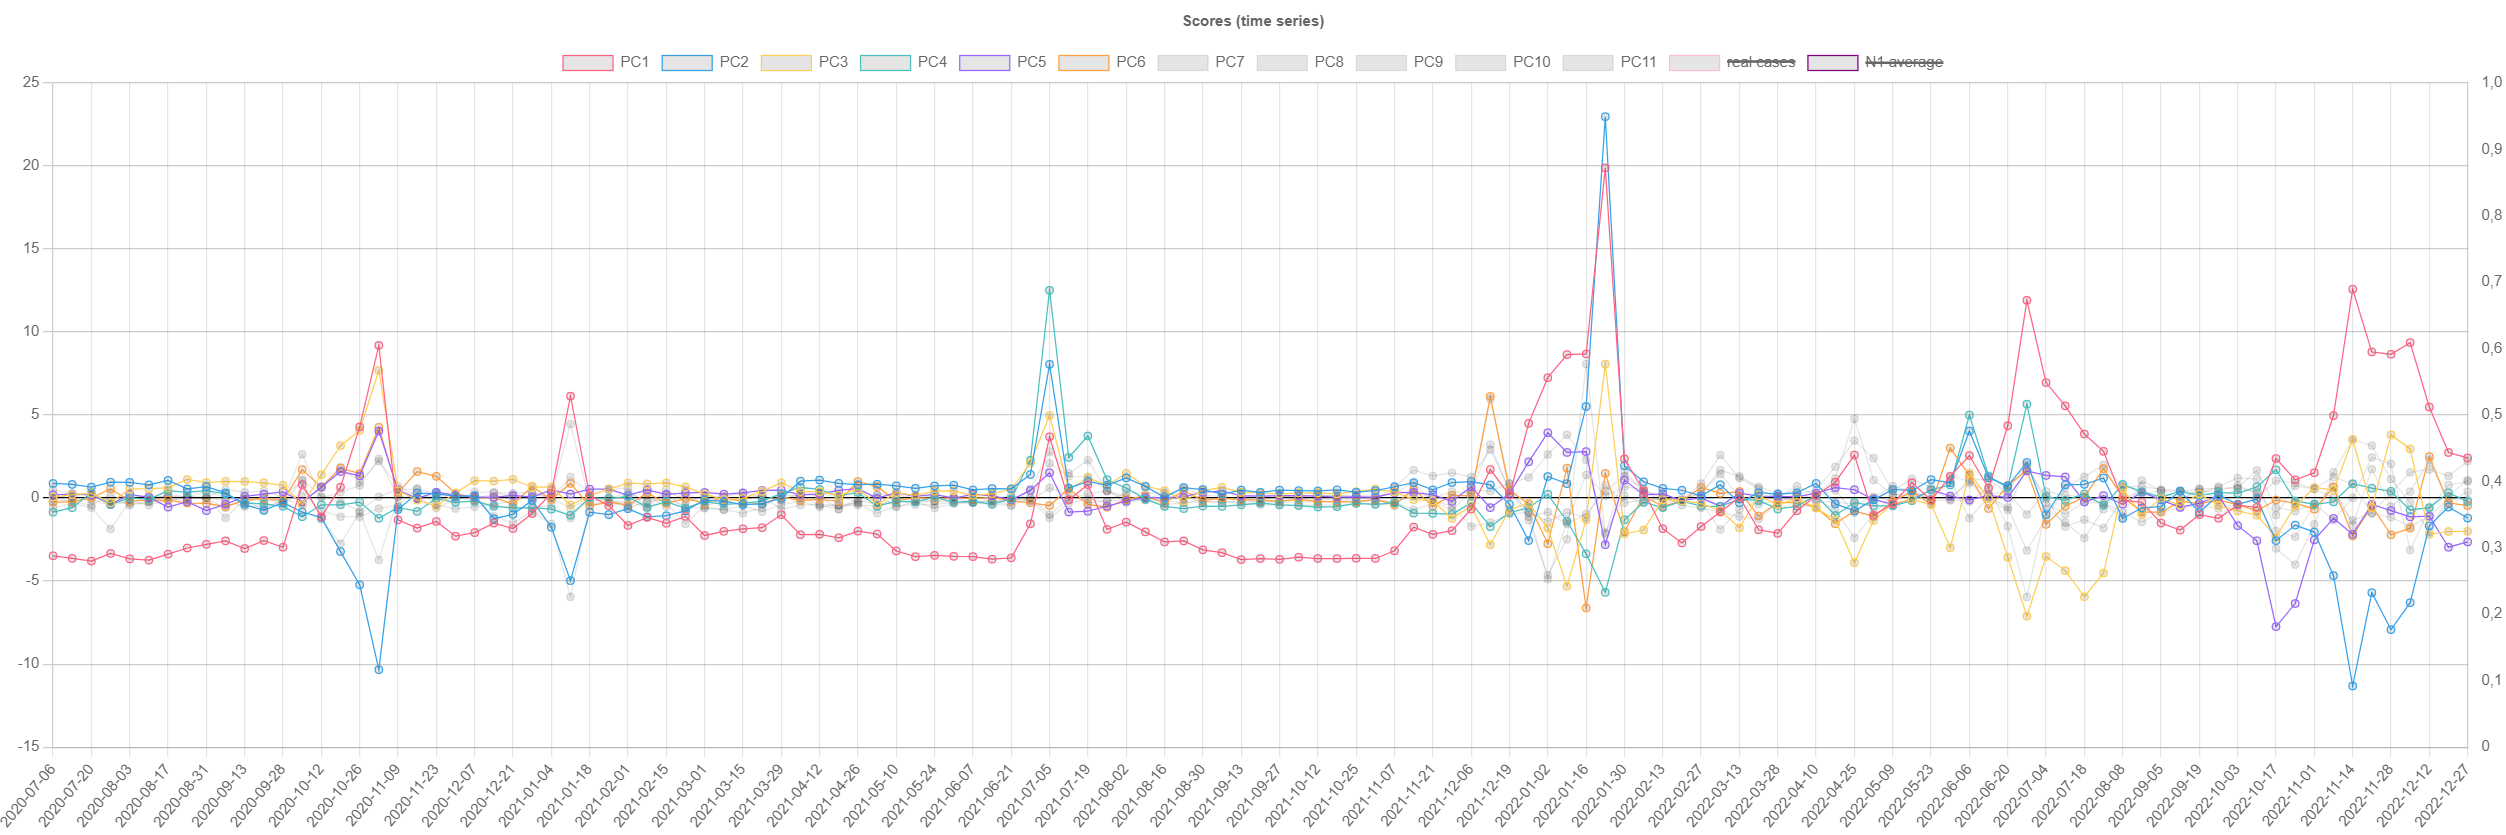This screenshot has width=2506, height=835.
Task: Click PC1 spike point at 2021-01-11
Action: click(570, 396)
